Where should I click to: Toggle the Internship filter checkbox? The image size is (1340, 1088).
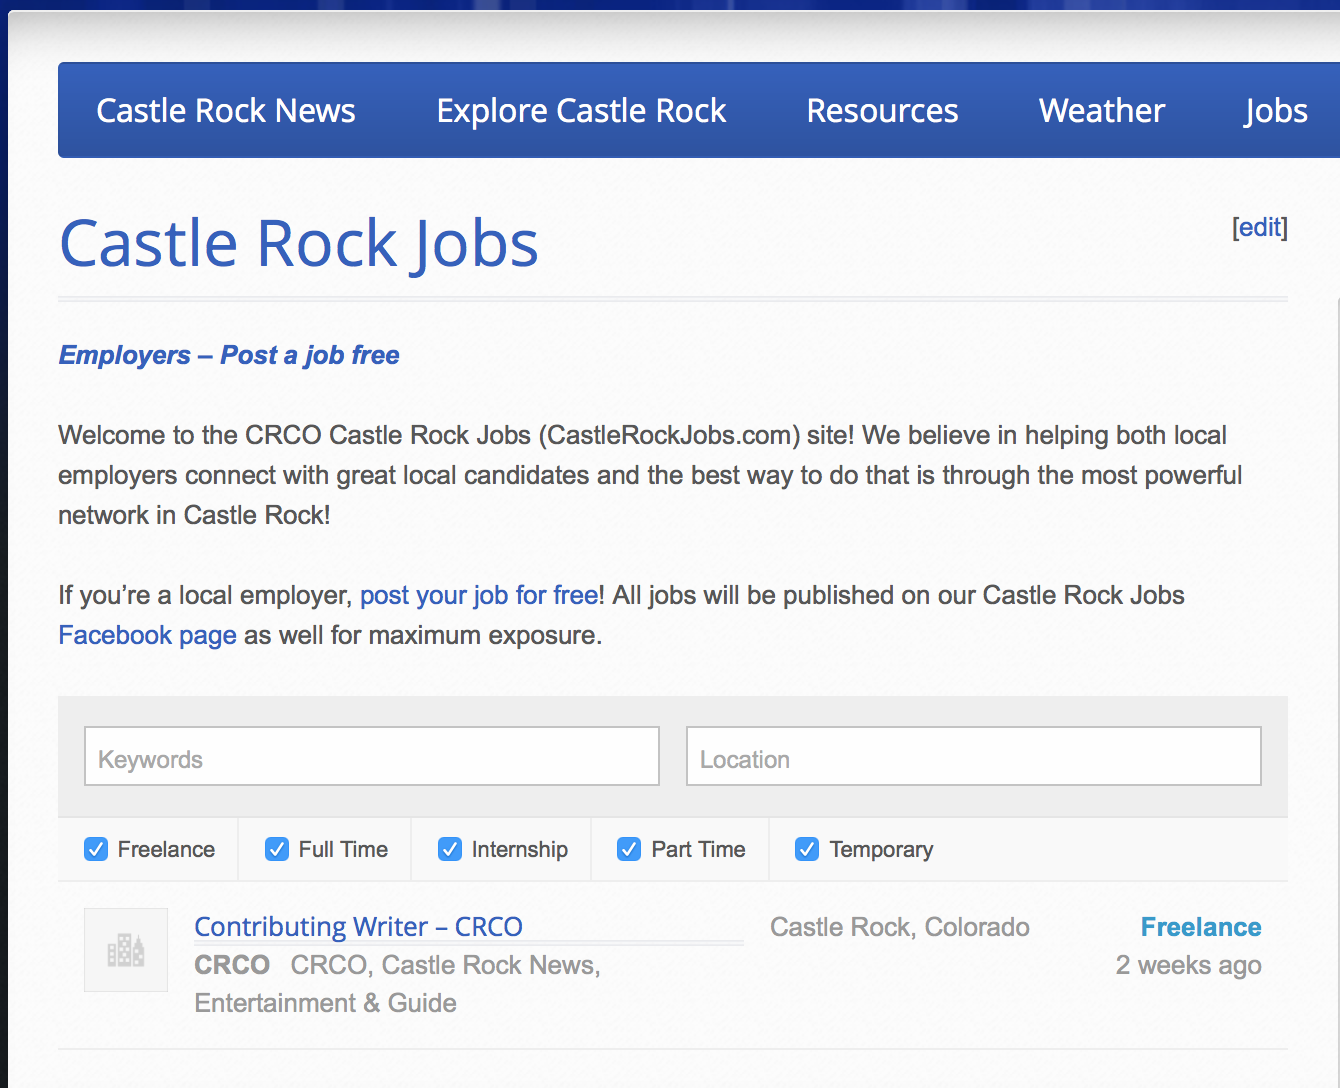450,849
